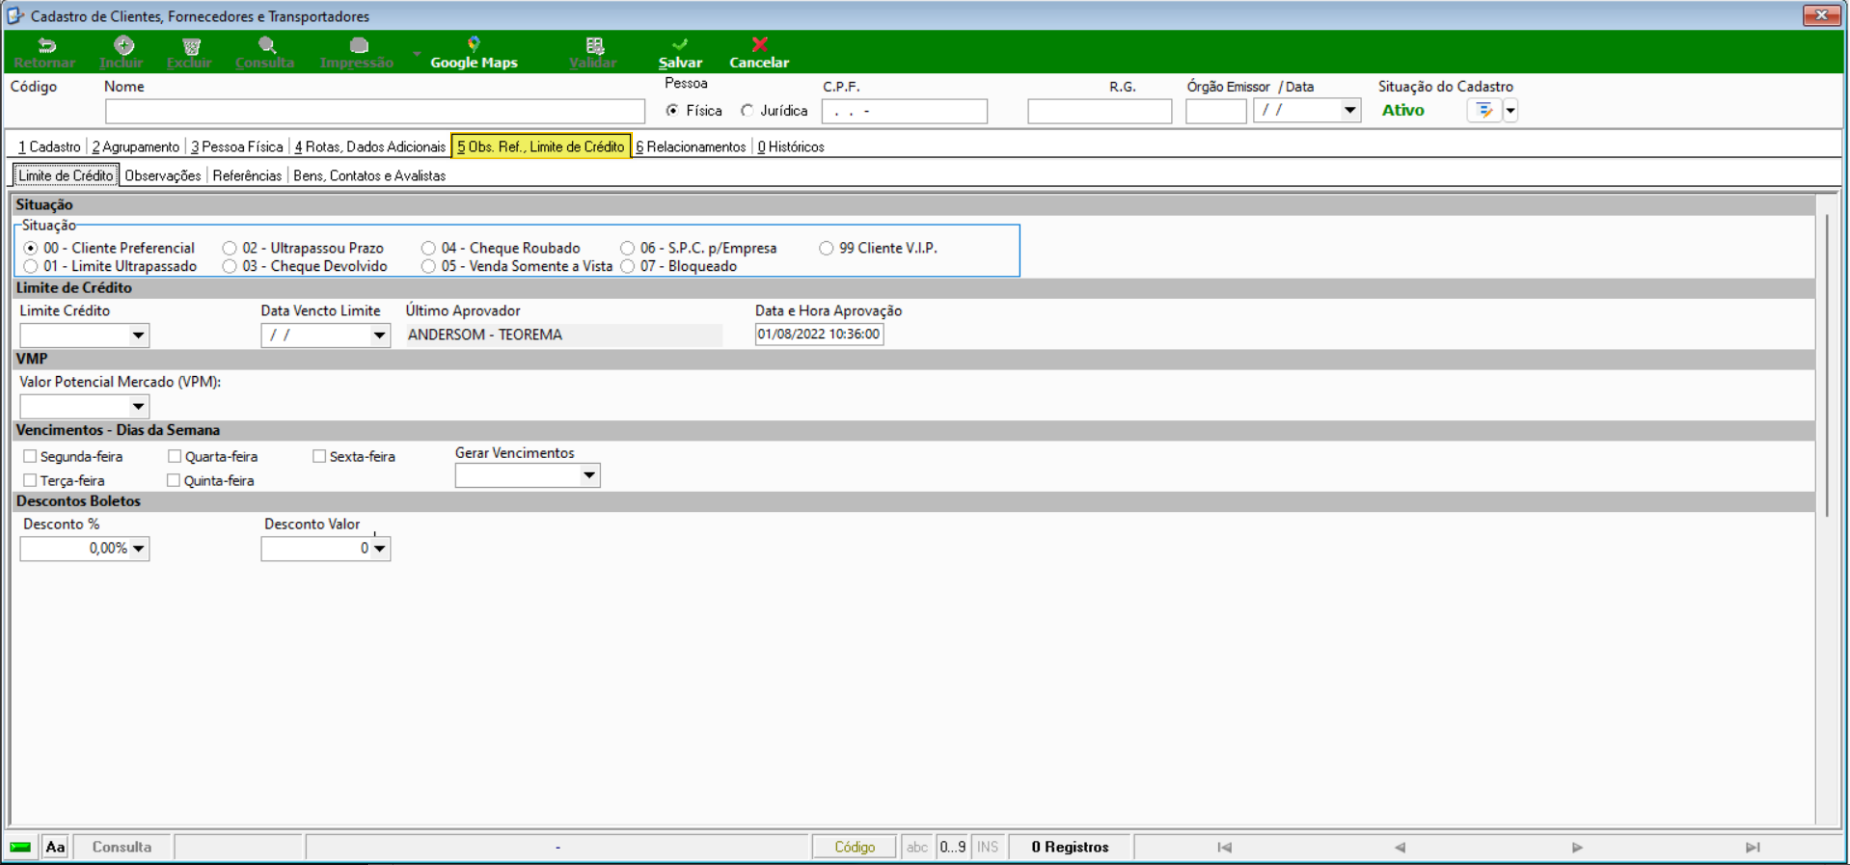
Task: Click the window title bar app icon
Action: point(15,16)
